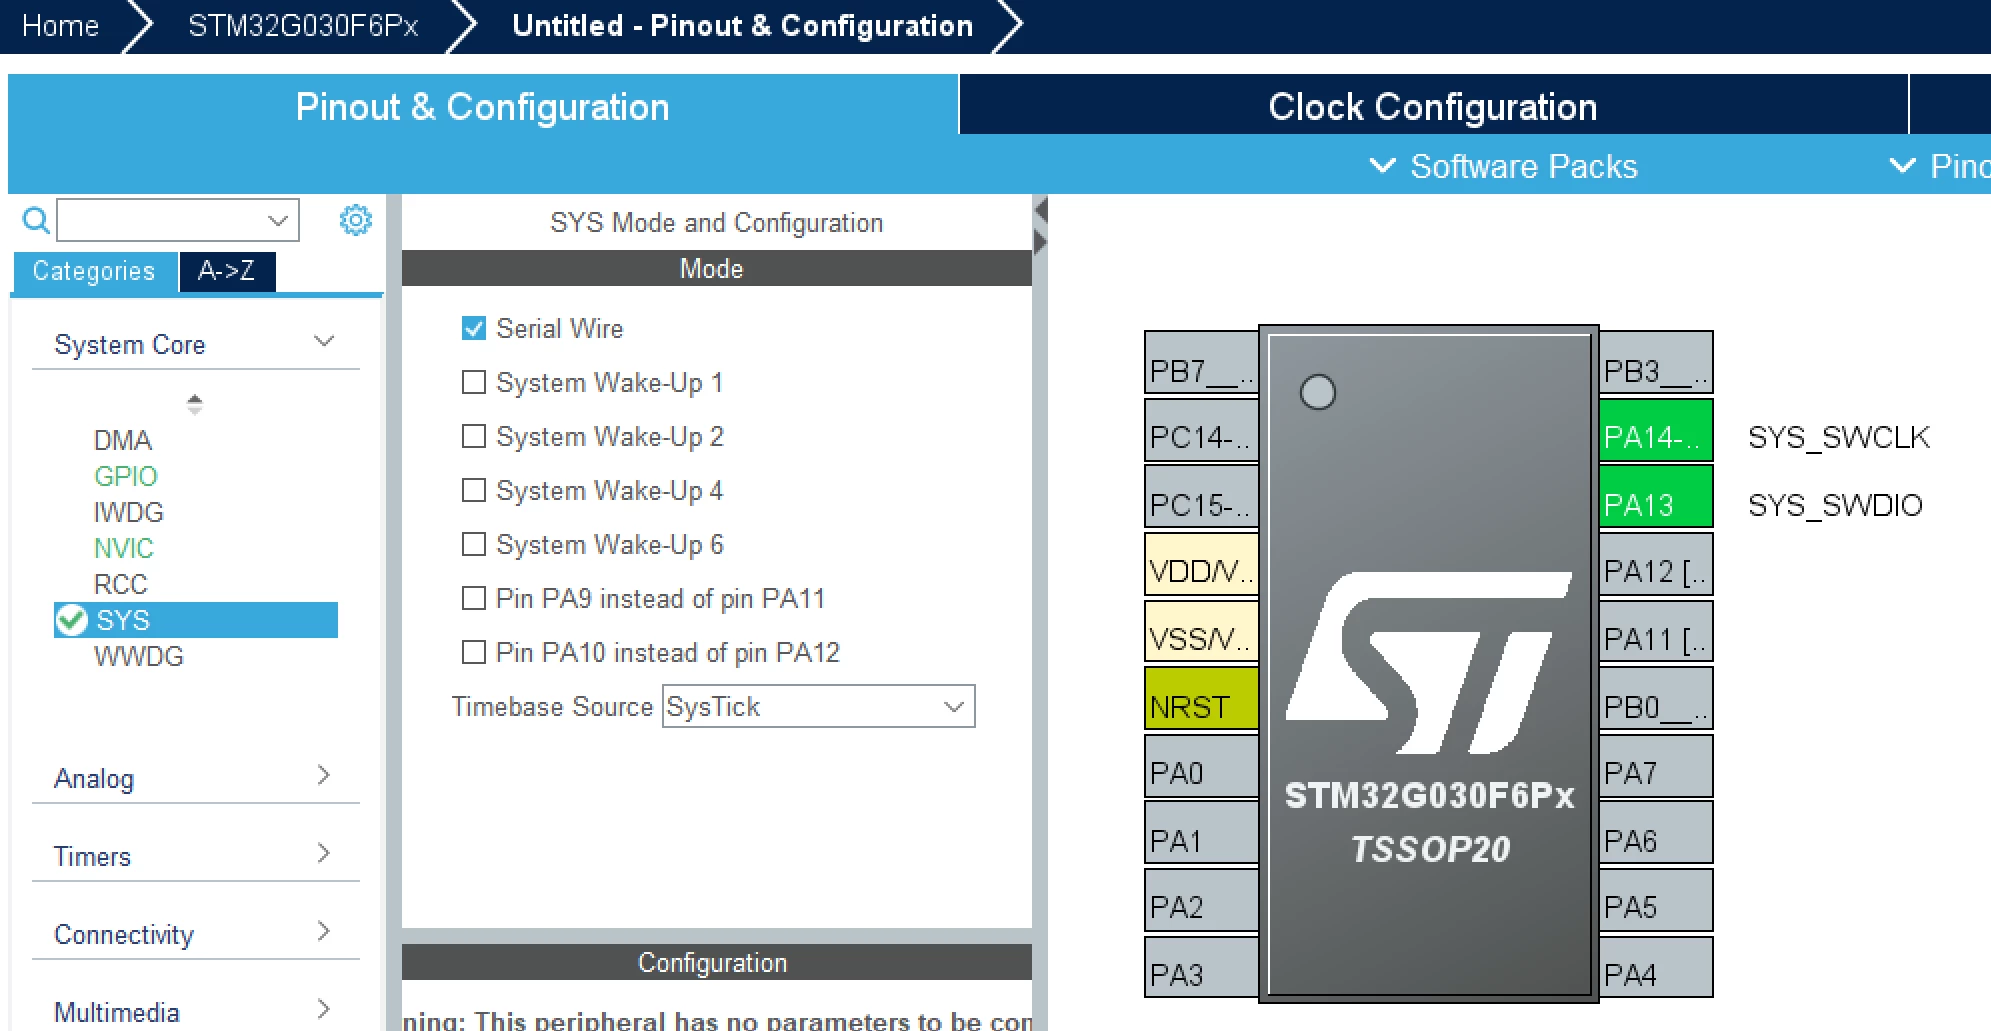Switch to the A->Z tab
Screen dimensions: 1991x1031
click(227, 271)
